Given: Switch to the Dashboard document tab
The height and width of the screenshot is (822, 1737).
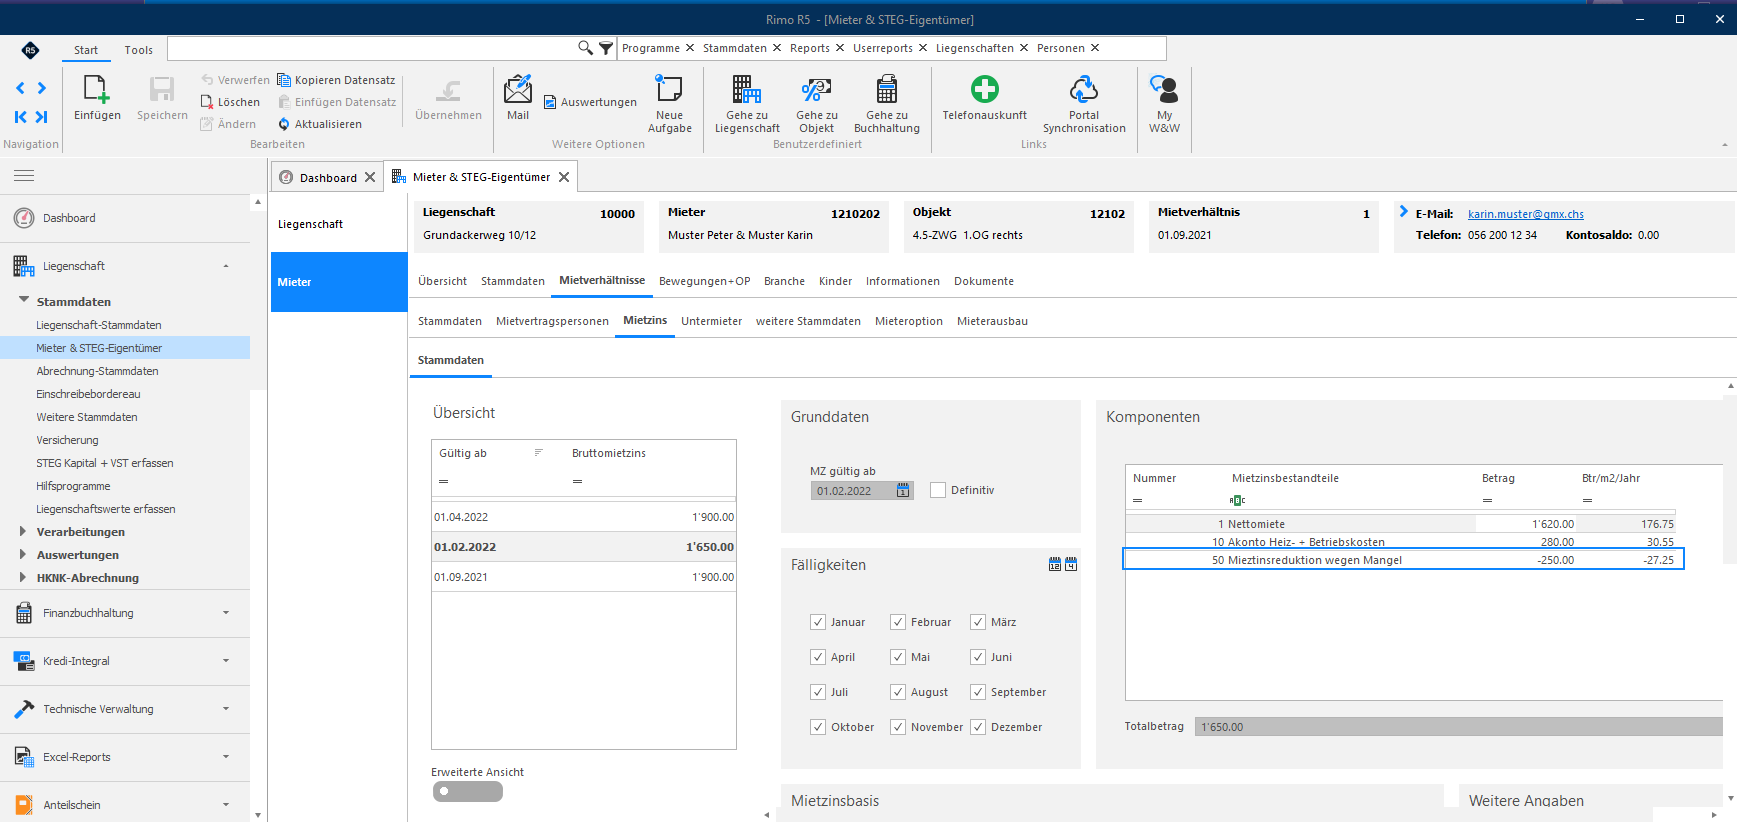Looking at the screenshot, I should (x=328, y=178).
